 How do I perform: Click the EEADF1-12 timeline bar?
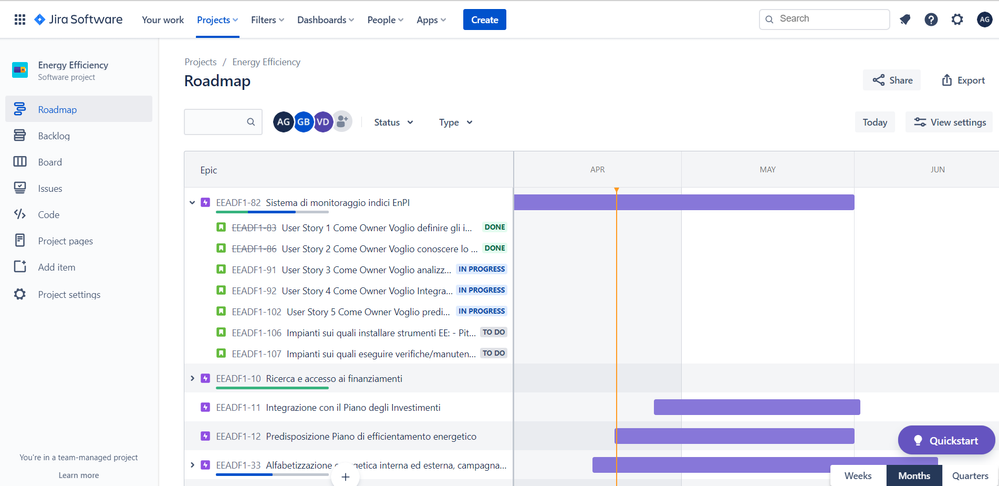[x=734, y=436]
